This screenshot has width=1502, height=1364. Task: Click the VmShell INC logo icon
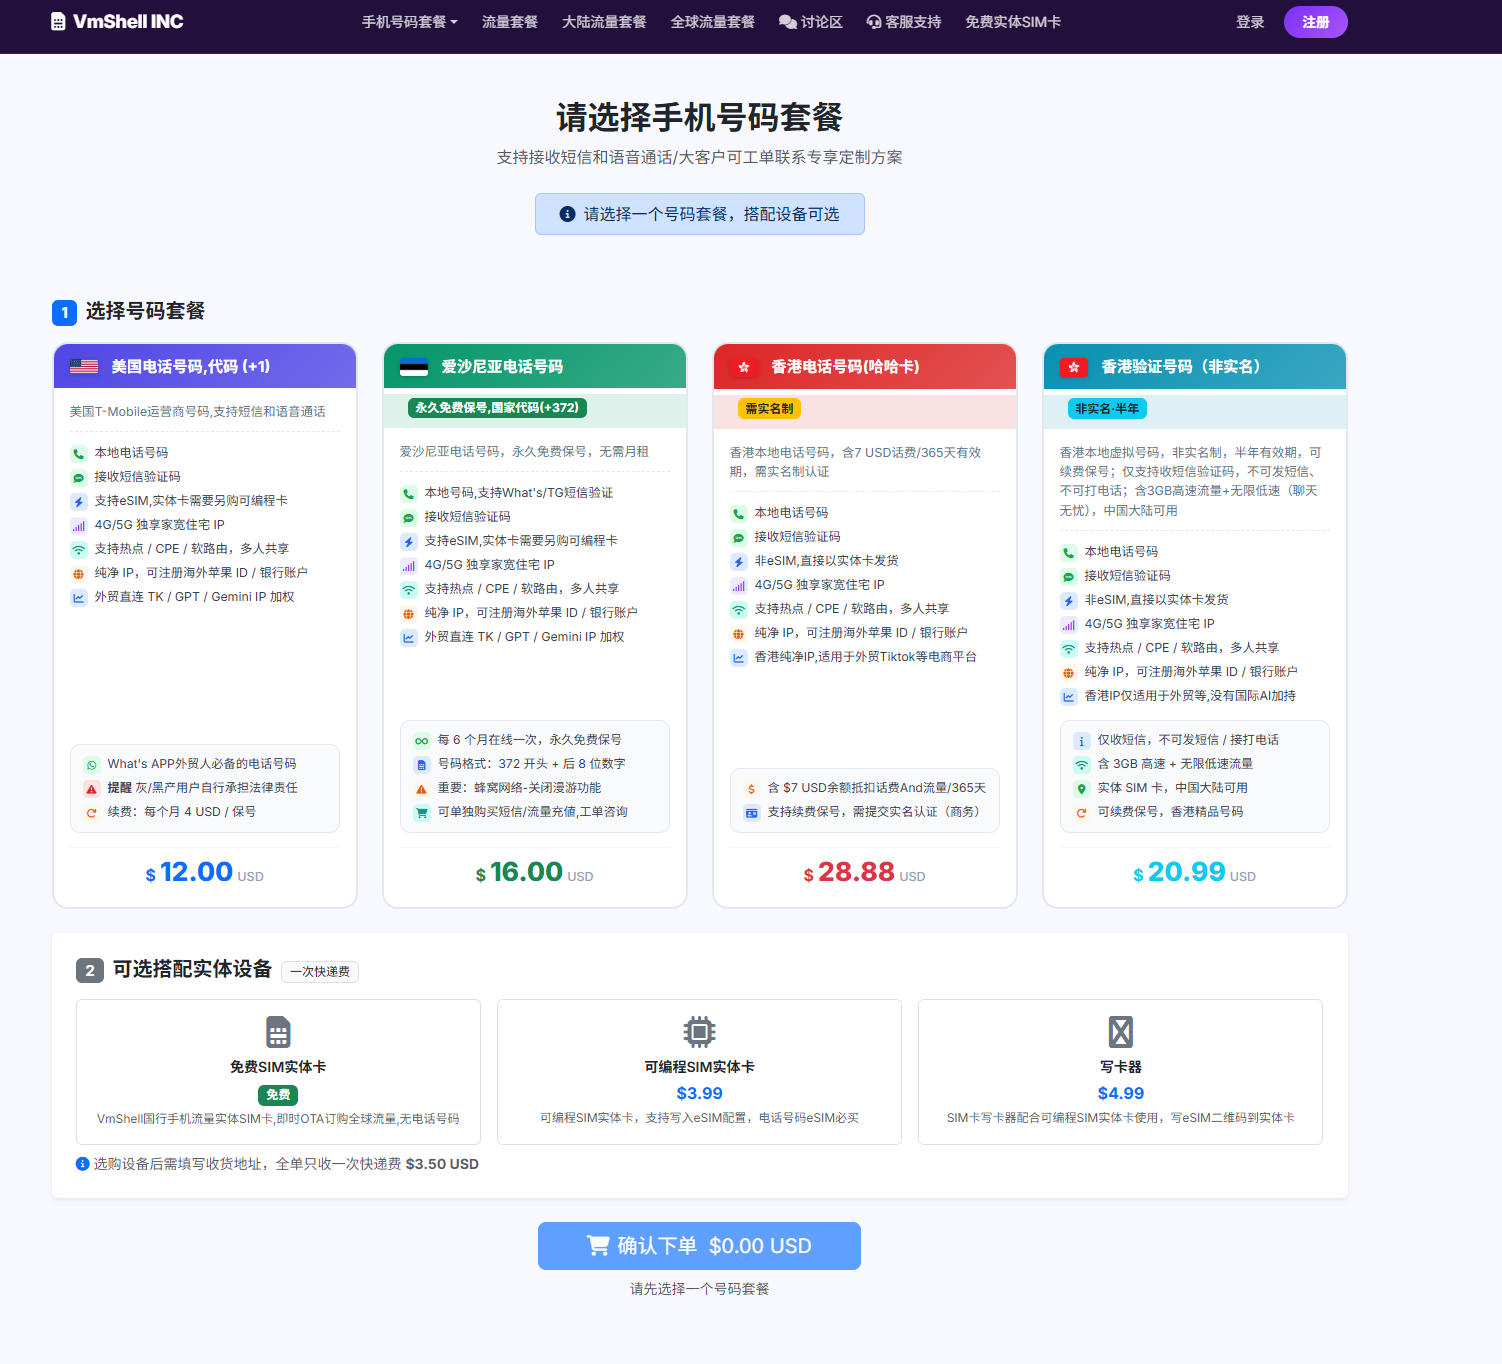[58, 22]
